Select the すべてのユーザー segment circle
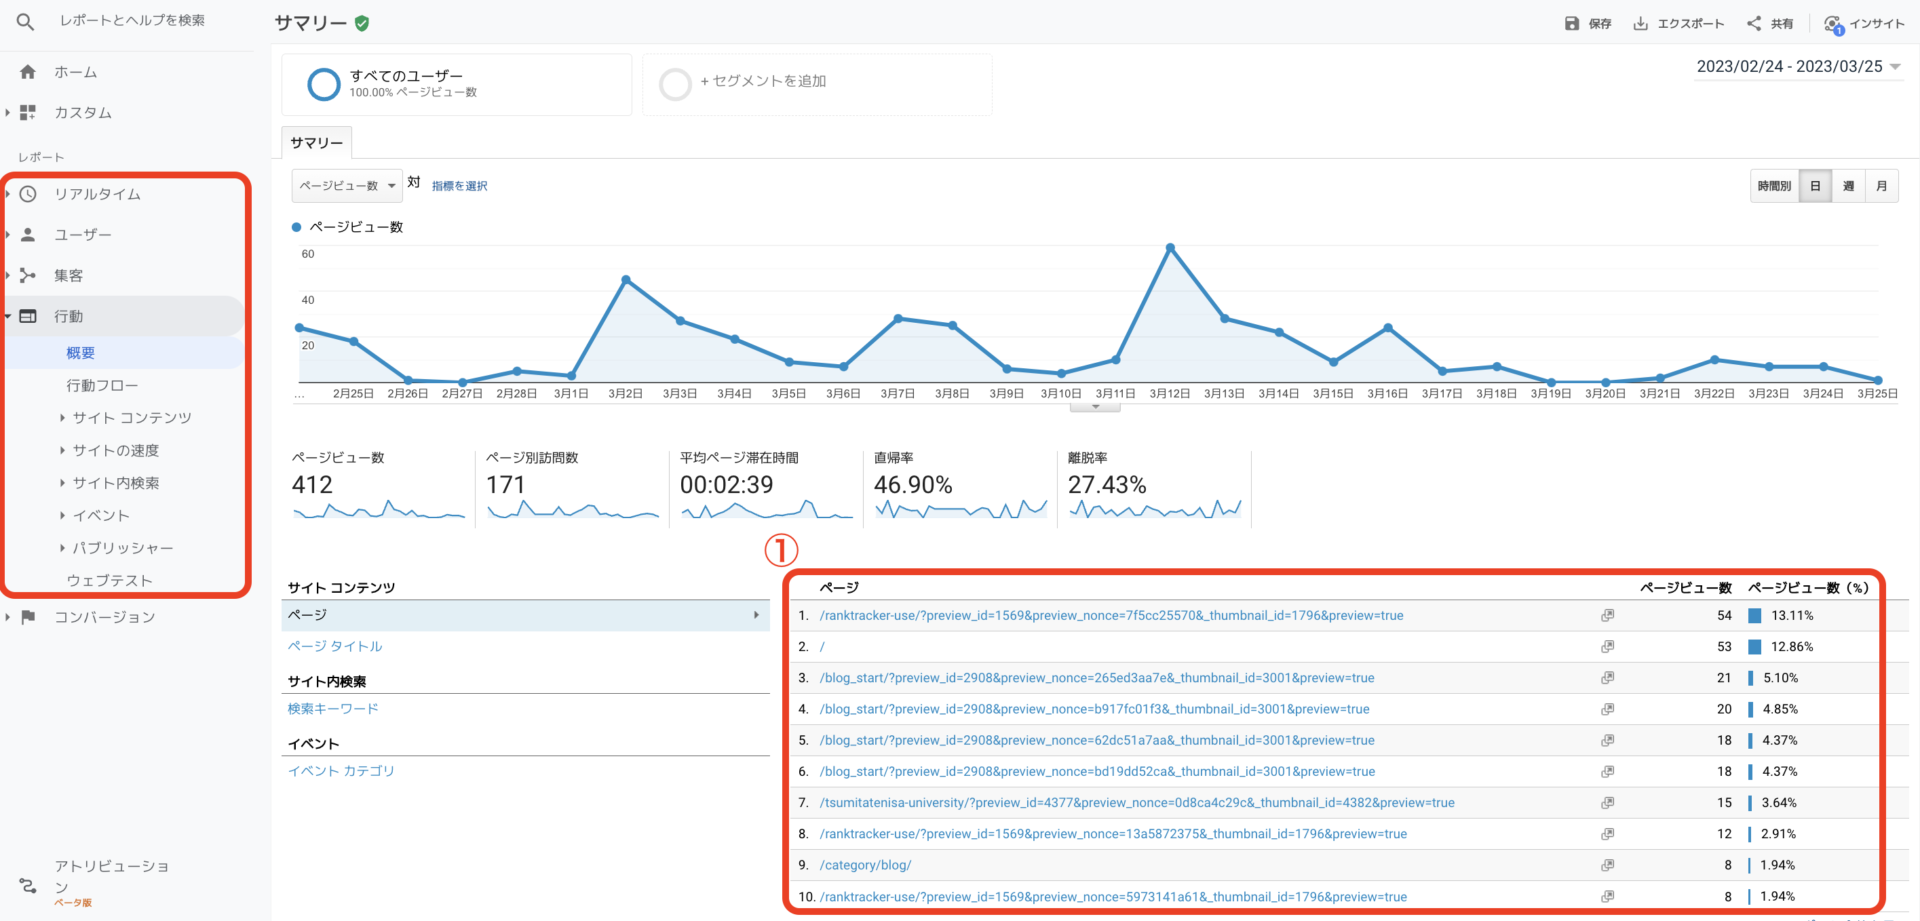The height and width of the screenshot is (921, 1920). click(324, 84)
